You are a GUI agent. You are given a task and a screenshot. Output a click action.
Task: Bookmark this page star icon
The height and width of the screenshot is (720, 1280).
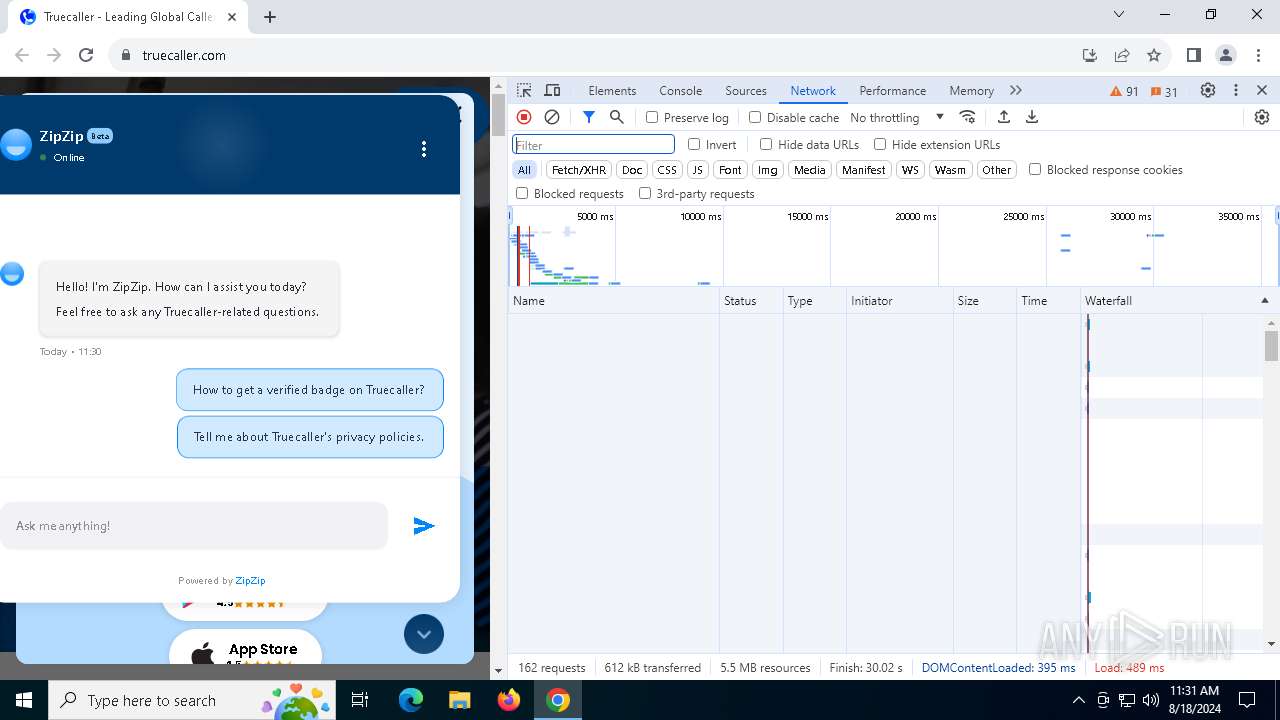tap(1154, 55)
